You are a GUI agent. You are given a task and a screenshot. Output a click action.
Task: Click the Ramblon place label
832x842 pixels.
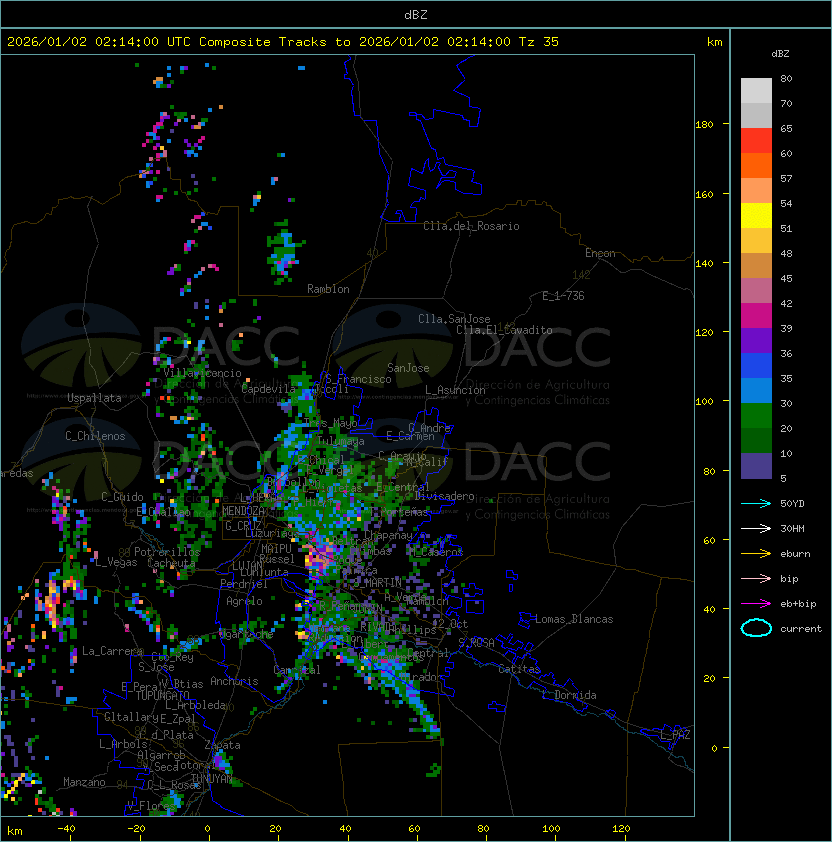328,289
